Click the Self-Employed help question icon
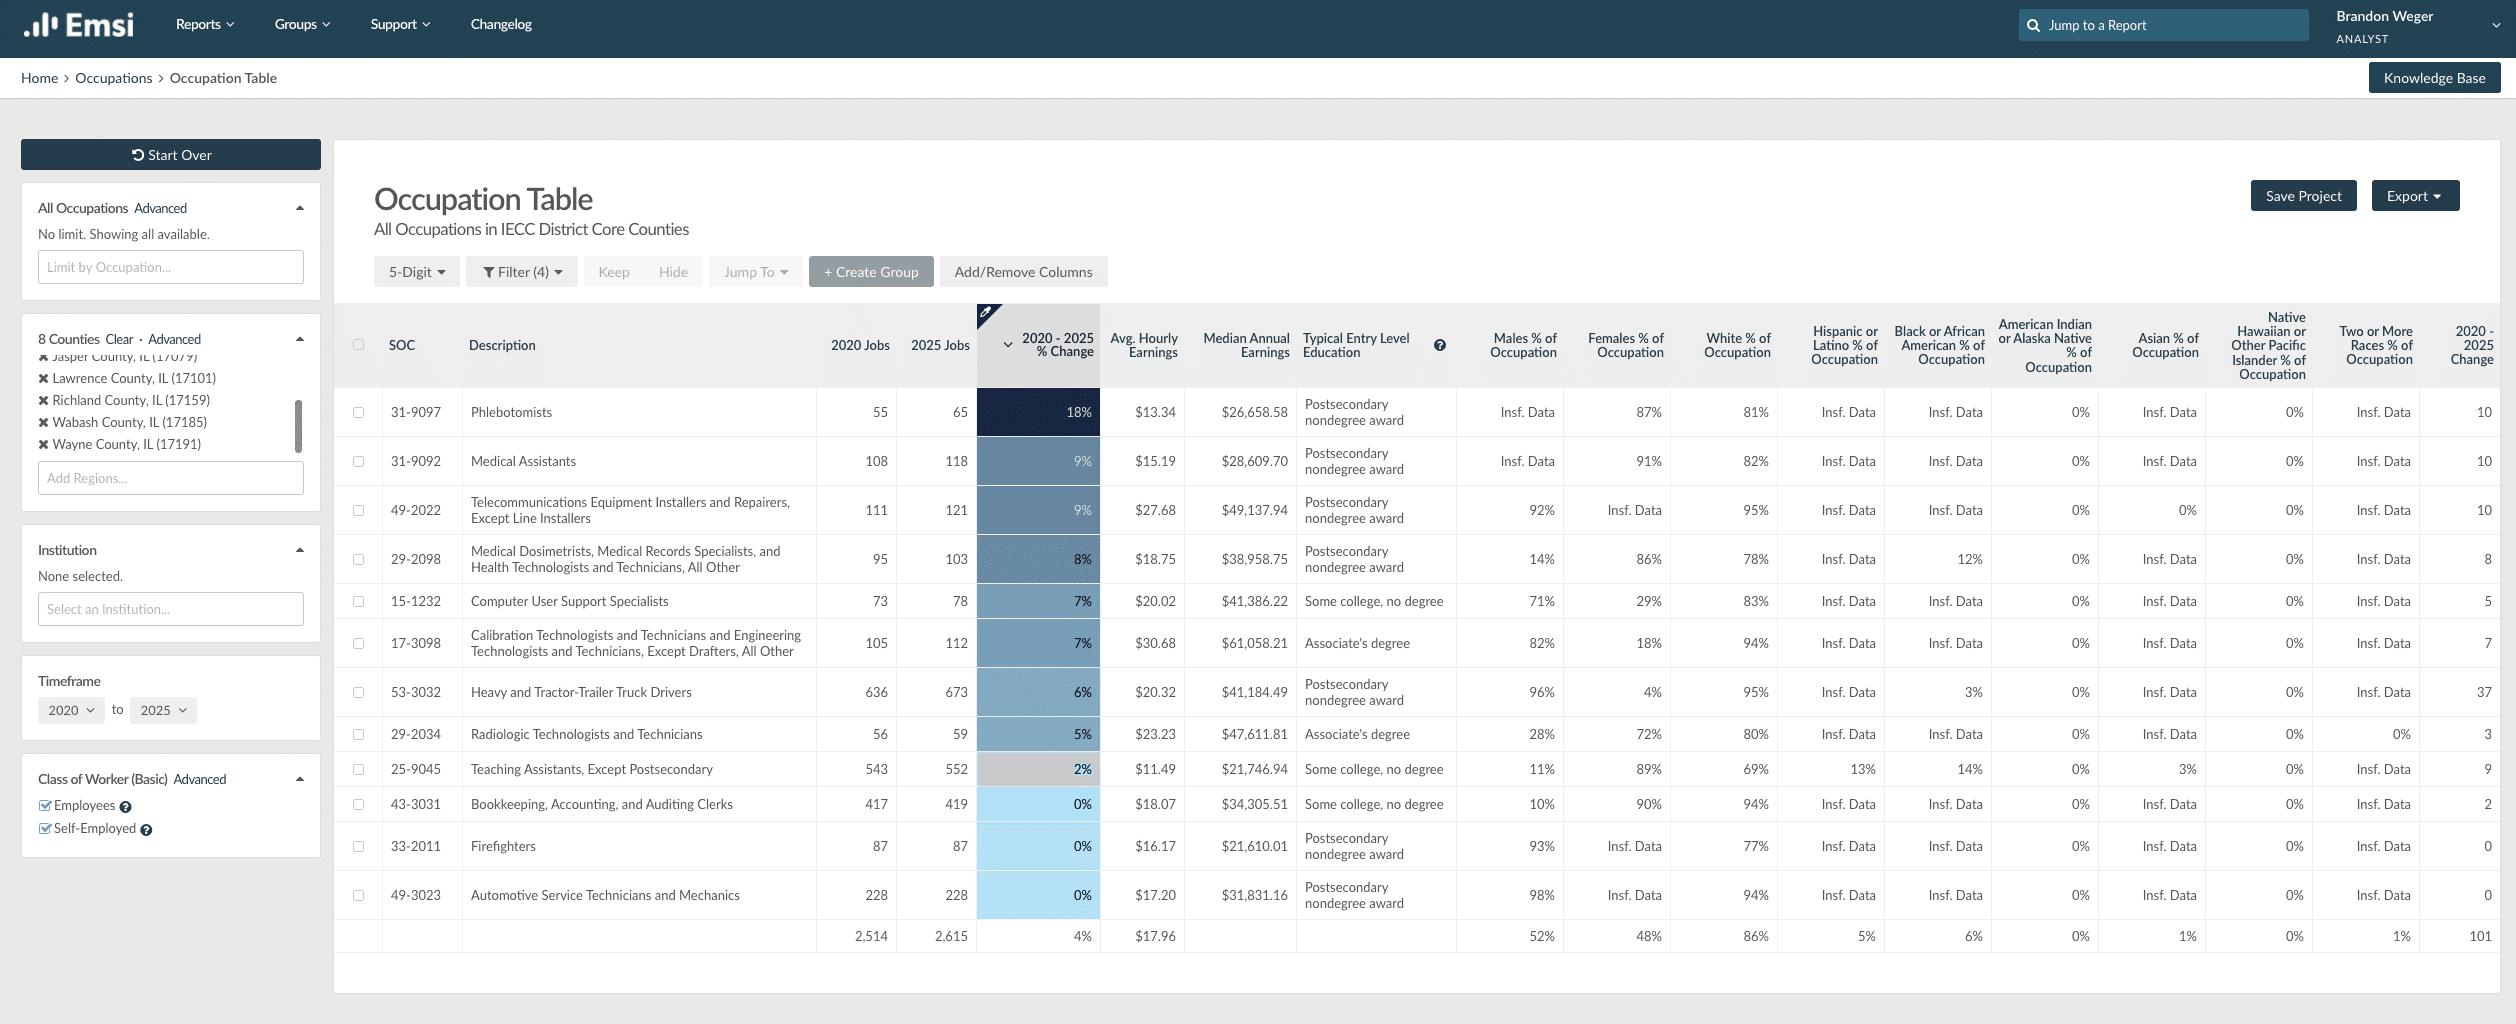 [x=146, y=830]
